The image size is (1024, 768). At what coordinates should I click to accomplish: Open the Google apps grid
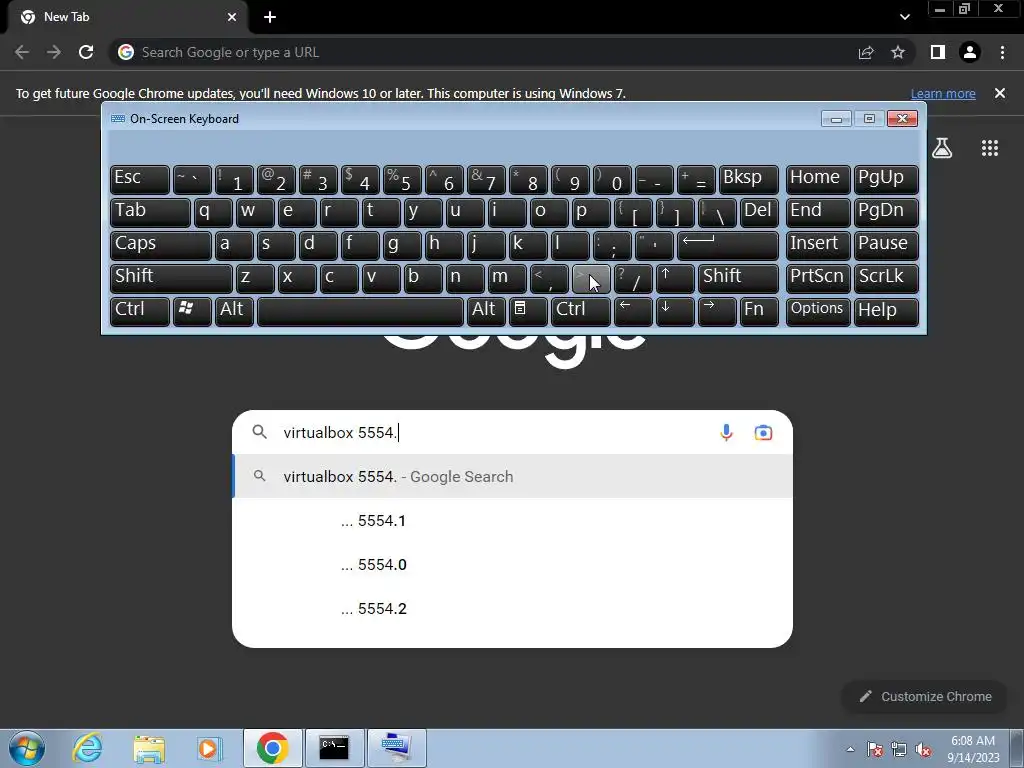(990, 148)
